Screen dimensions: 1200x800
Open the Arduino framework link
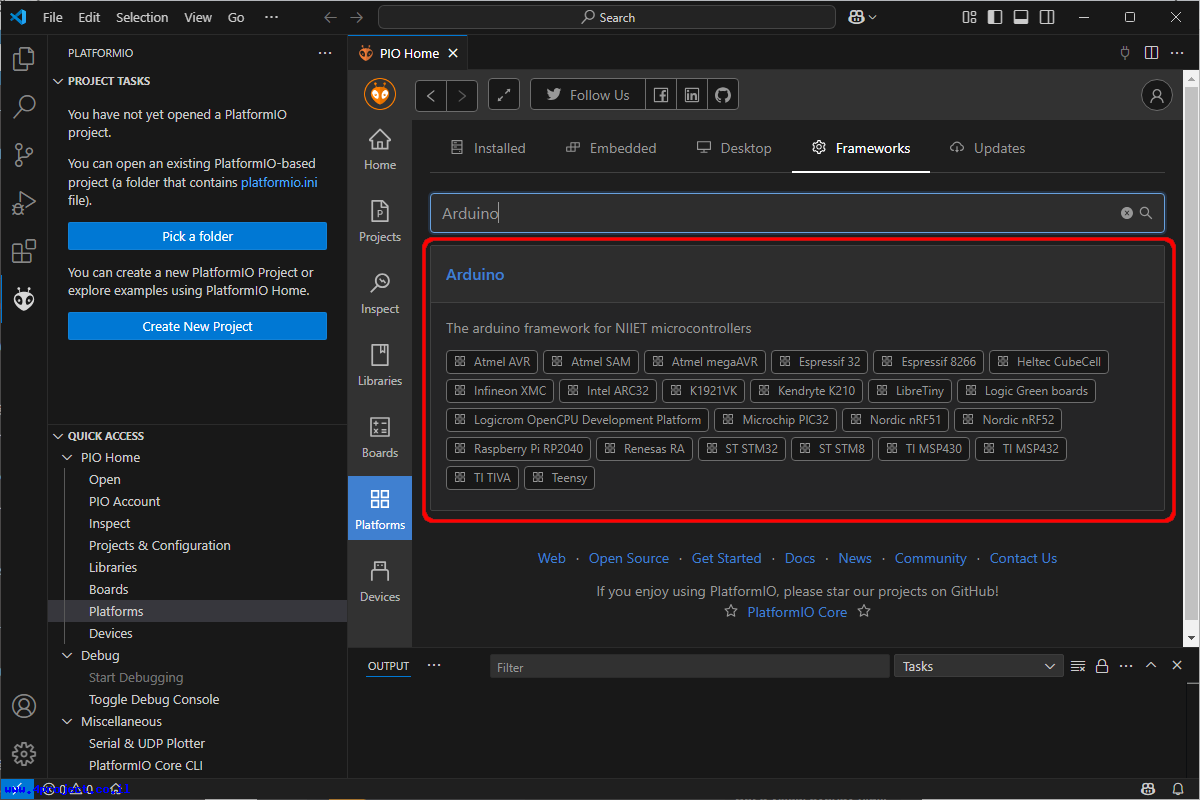[475, 274]
